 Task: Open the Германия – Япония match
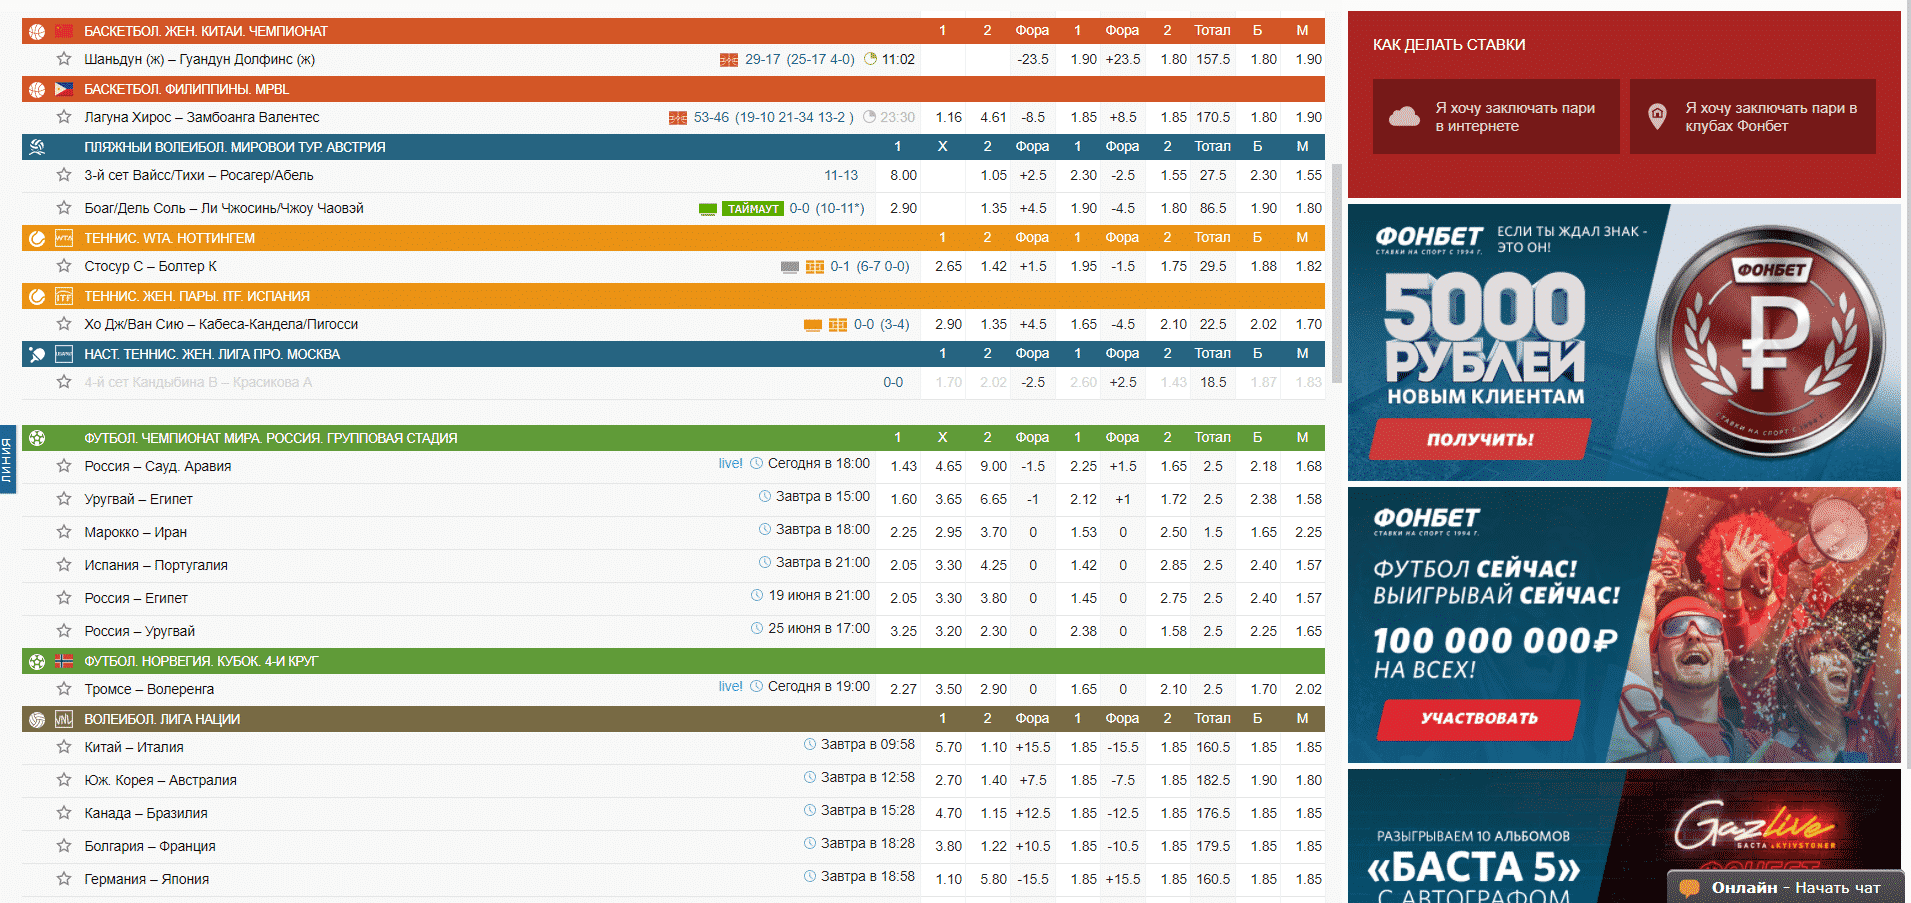point(146,879)
